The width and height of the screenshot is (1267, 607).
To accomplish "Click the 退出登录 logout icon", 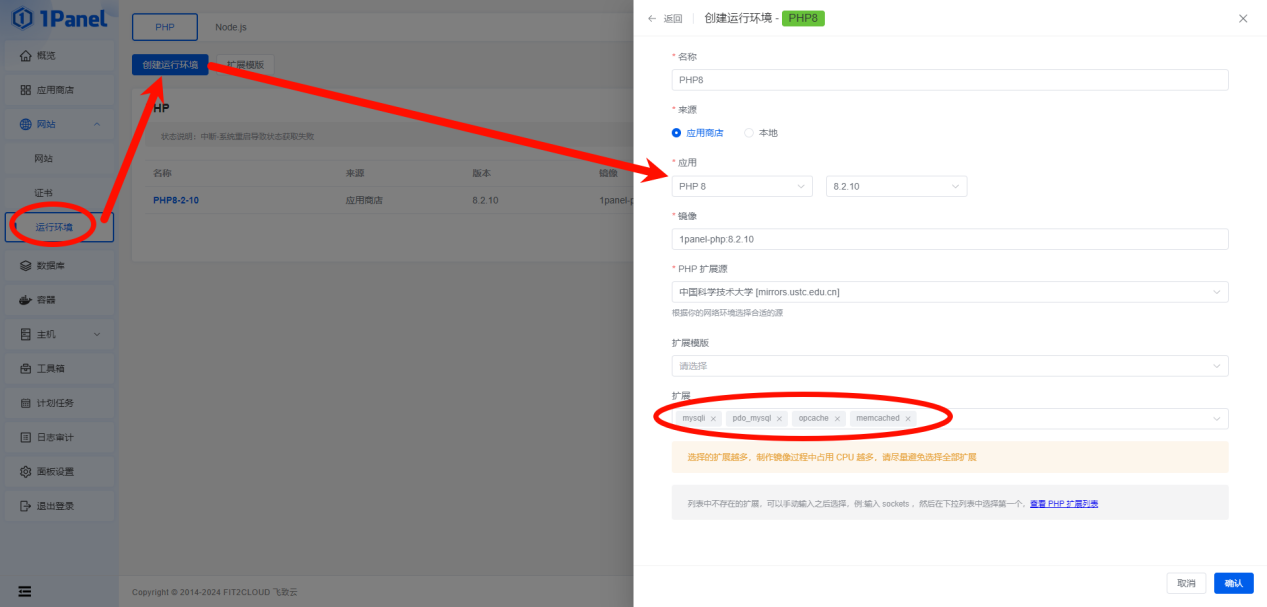I will pos(26,506).
